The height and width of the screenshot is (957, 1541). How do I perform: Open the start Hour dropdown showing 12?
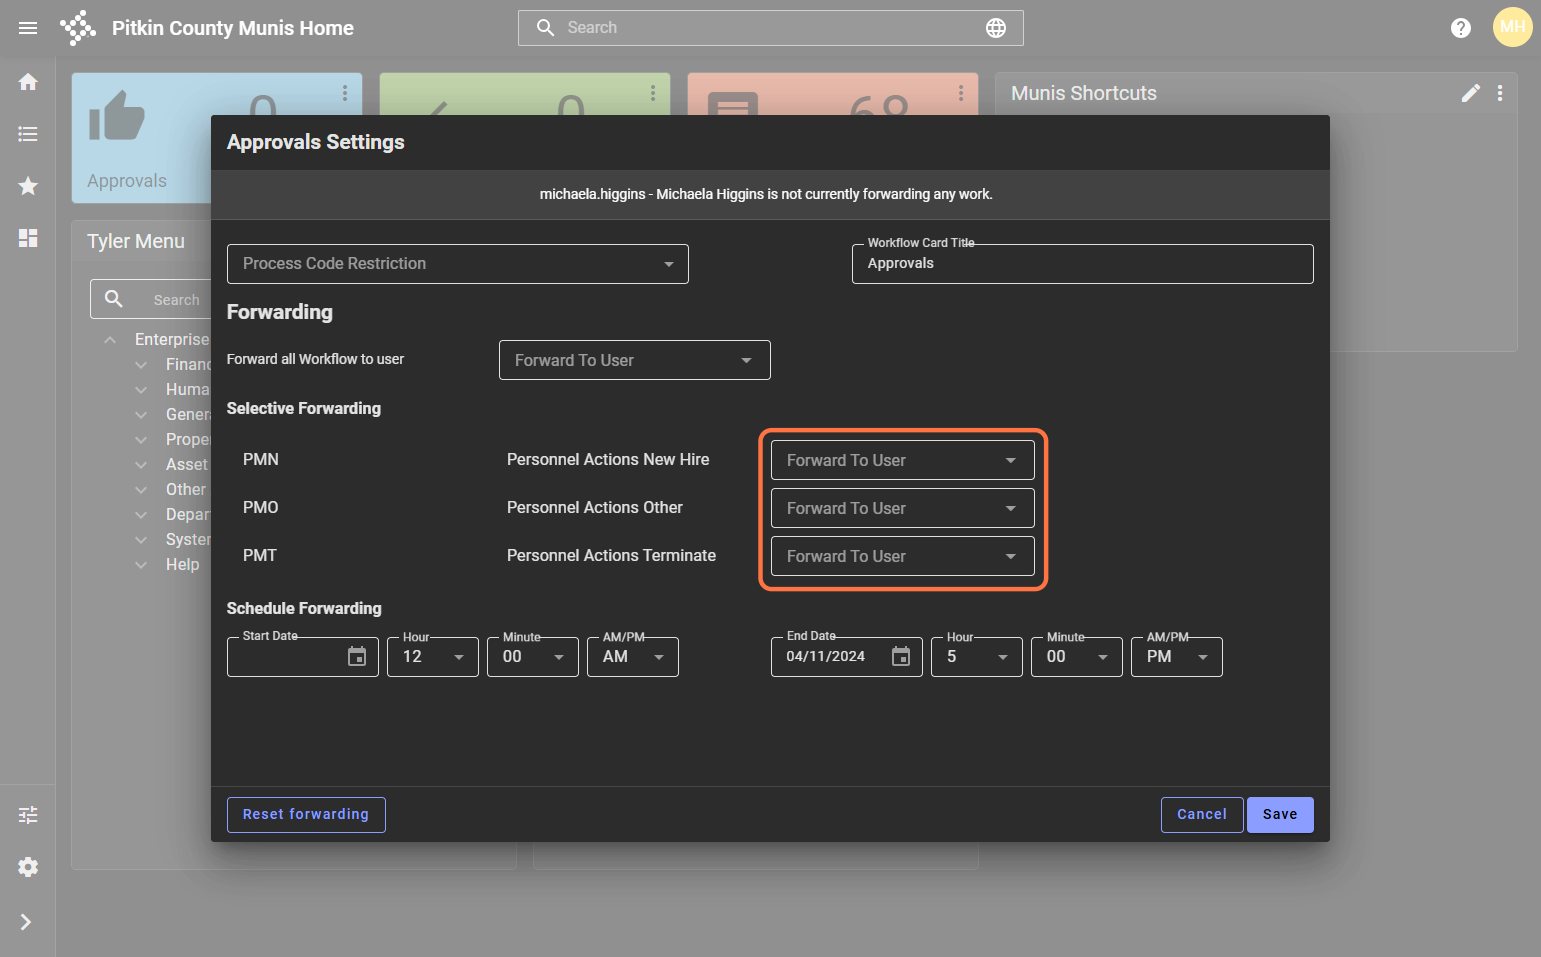(x=433, y=657)
